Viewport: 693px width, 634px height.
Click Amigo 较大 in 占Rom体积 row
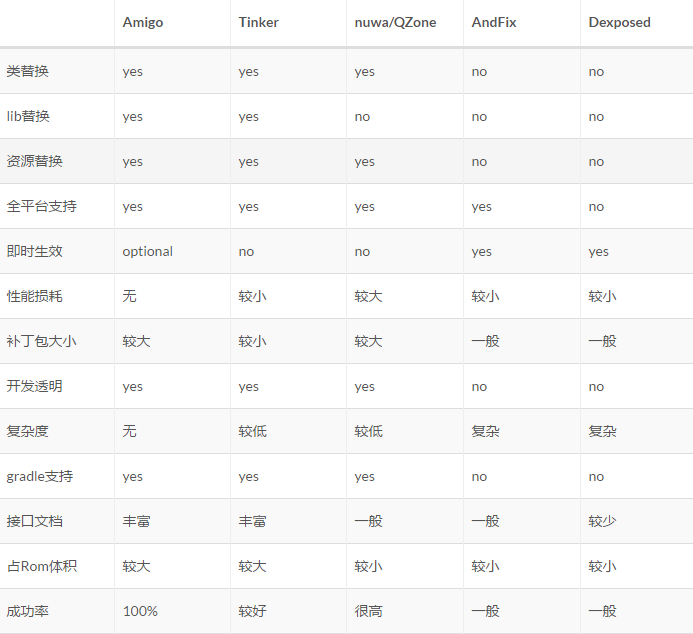137,566
